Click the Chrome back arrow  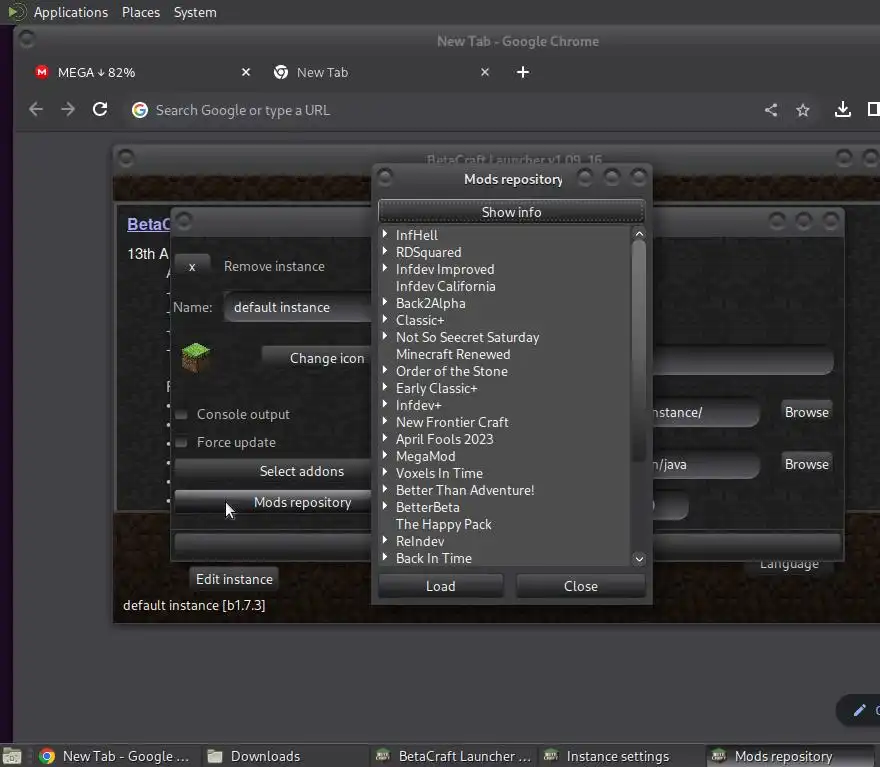tap(36, 109)
